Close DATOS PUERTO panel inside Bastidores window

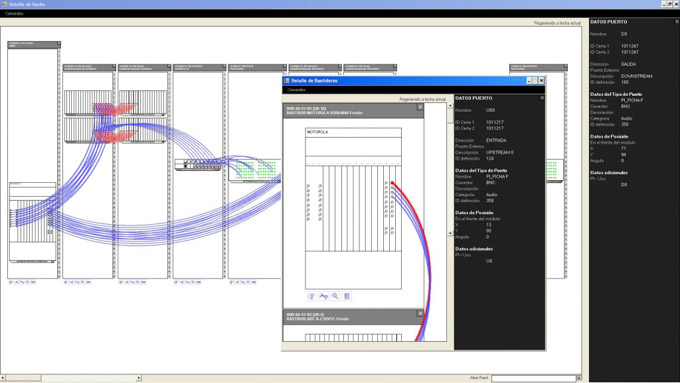pyautogui.click(x=542, y=98)
